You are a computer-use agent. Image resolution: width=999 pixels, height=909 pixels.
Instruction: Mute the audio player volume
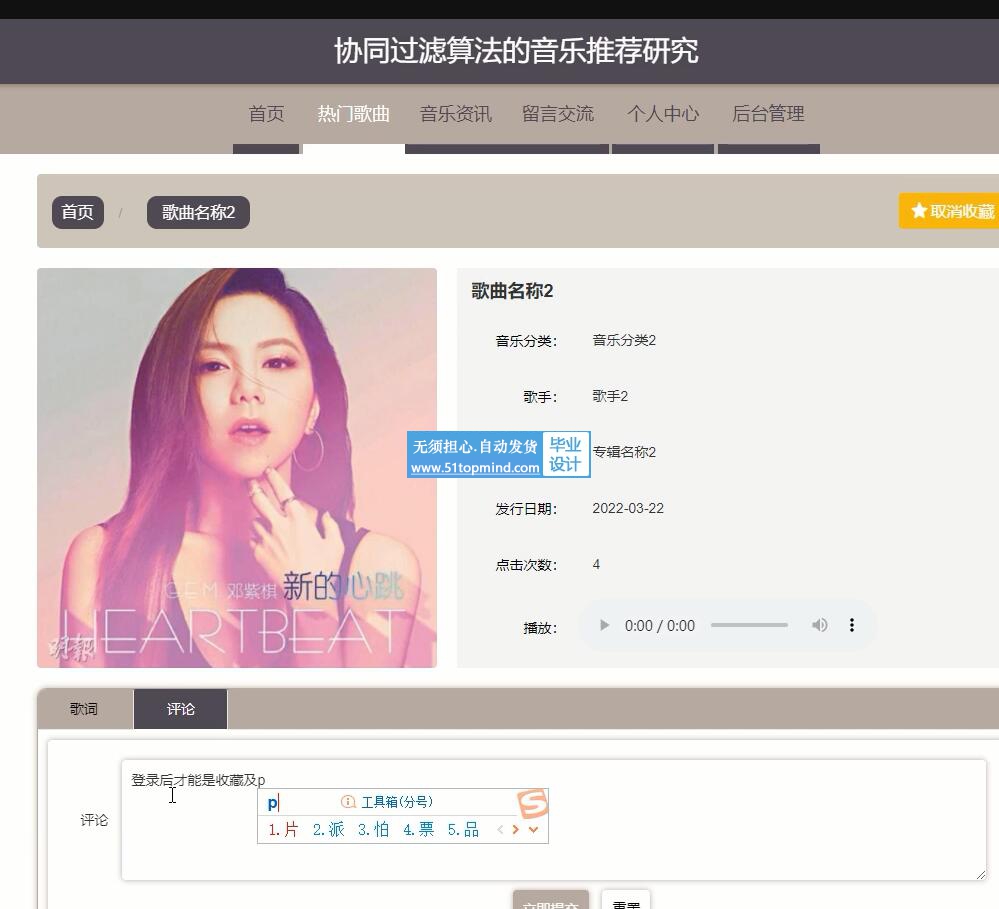pyautogui.click(x=819, y=626)
